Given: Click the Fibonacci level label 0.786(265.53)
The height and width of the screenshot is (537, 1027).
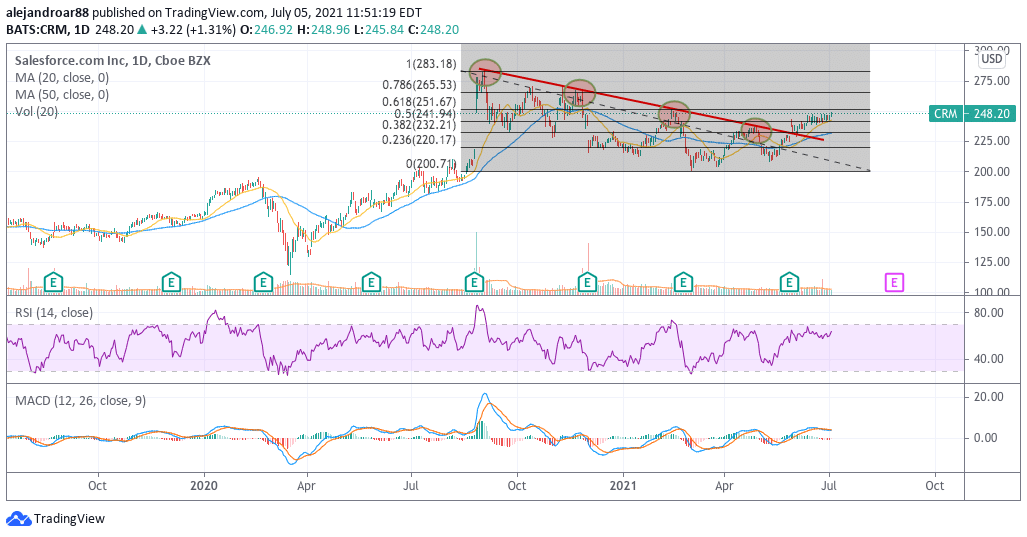Looking at the screenshot, I should click(419, 85).
